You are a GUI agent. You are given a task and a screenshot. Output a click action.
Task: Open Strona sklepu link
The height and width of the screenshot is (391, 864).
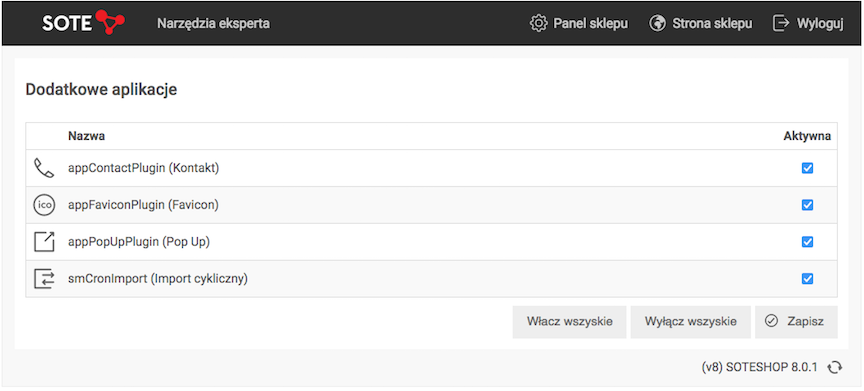(x=712, y=24)
